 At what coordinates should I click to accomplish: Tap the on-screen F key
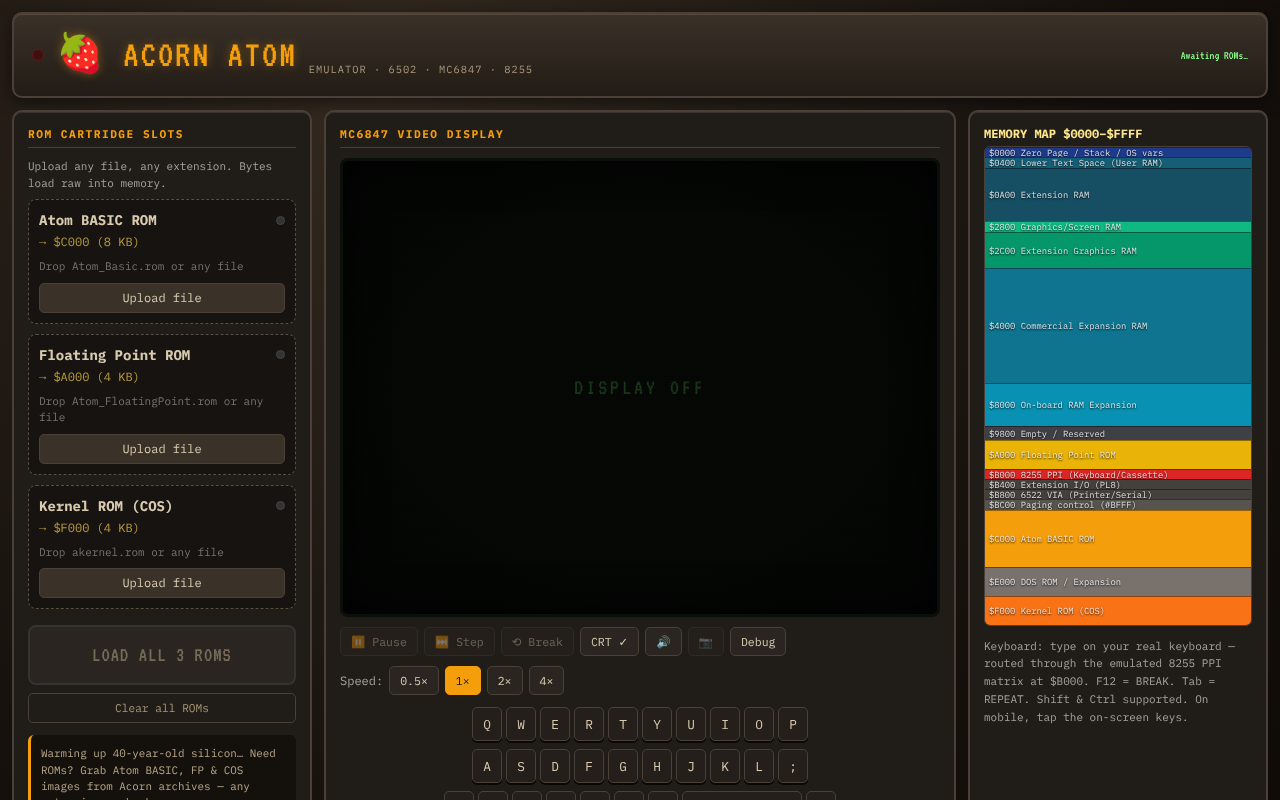click(589, 766)
